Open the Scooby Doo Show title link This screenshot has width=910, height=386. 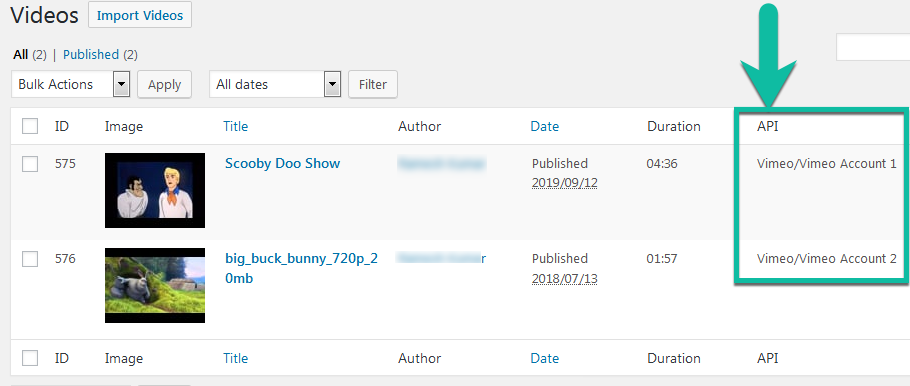point(283,163)
